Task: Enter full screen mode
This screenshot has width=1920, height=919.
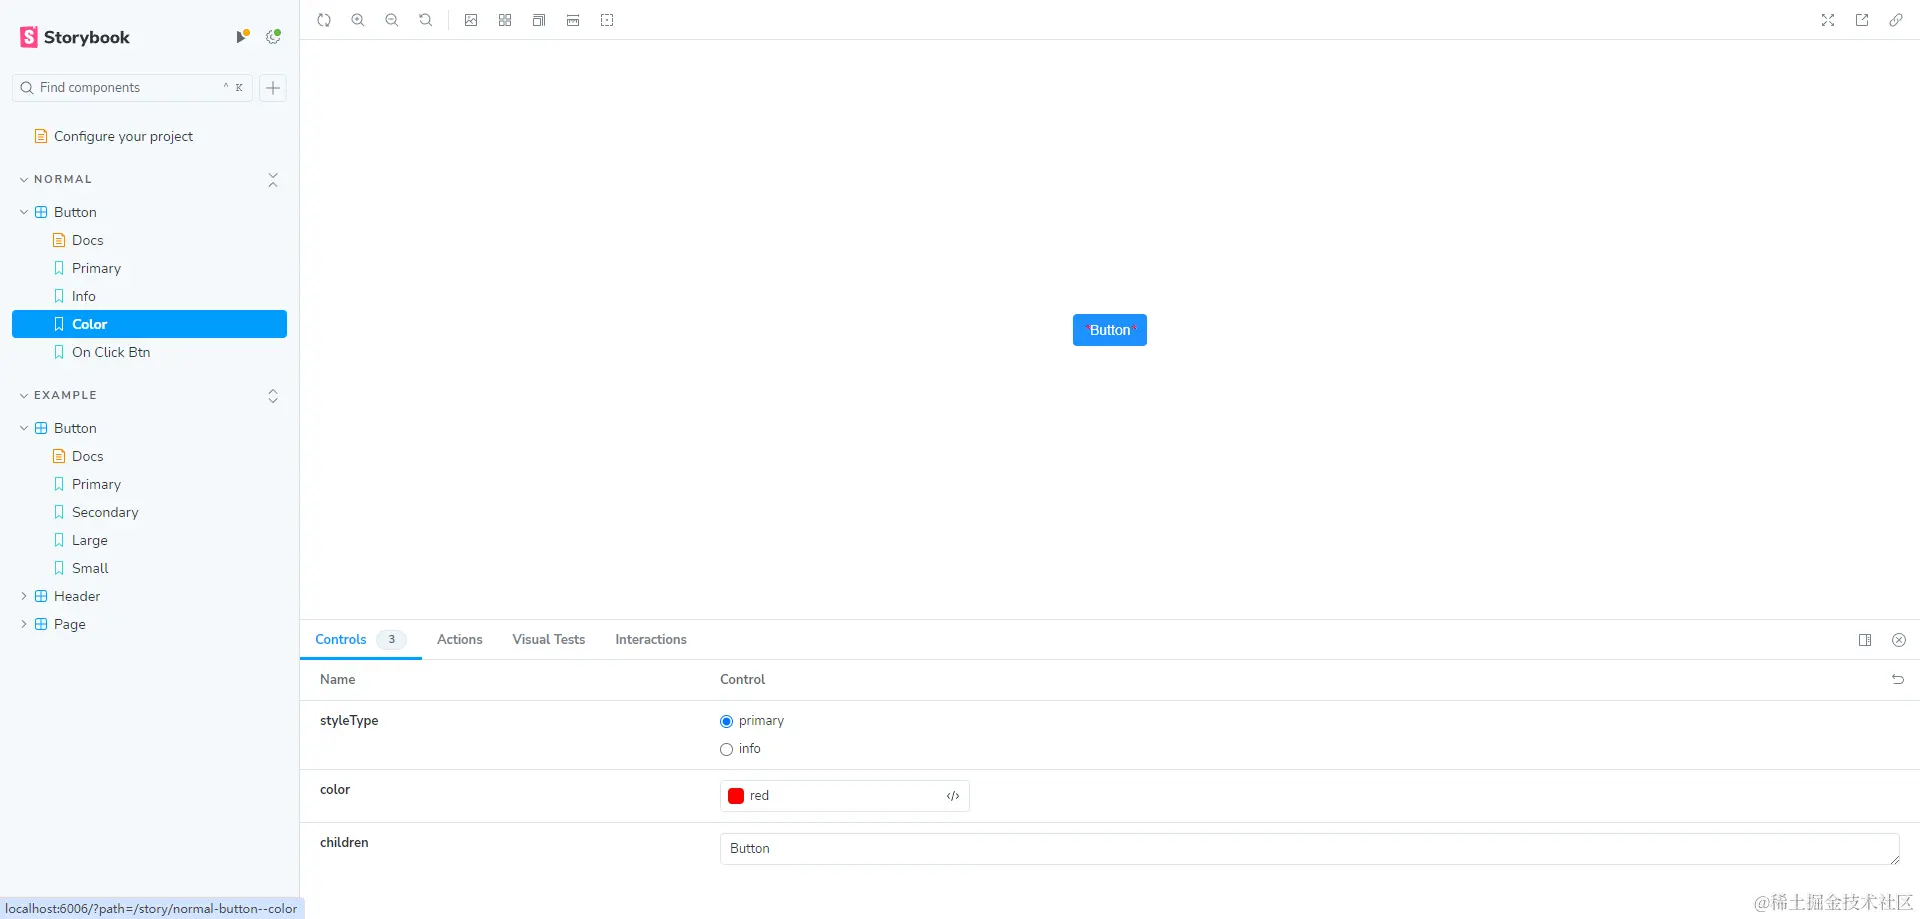Action: [x=1828, y=20]
